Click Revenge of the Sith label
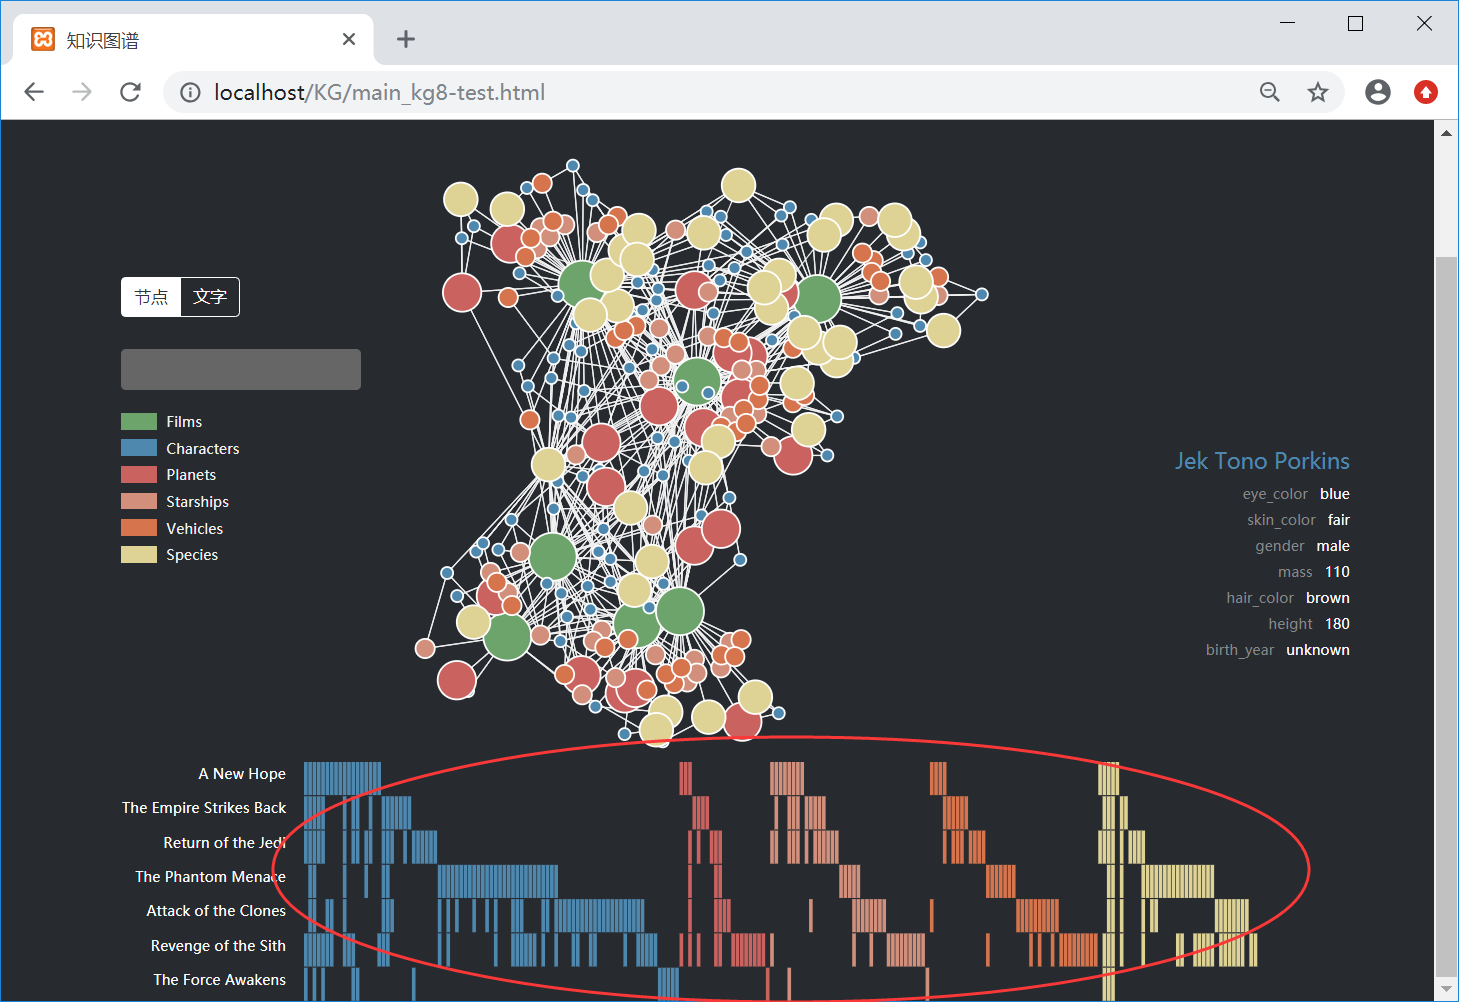 pyautogui.click(x=218, y=946)
